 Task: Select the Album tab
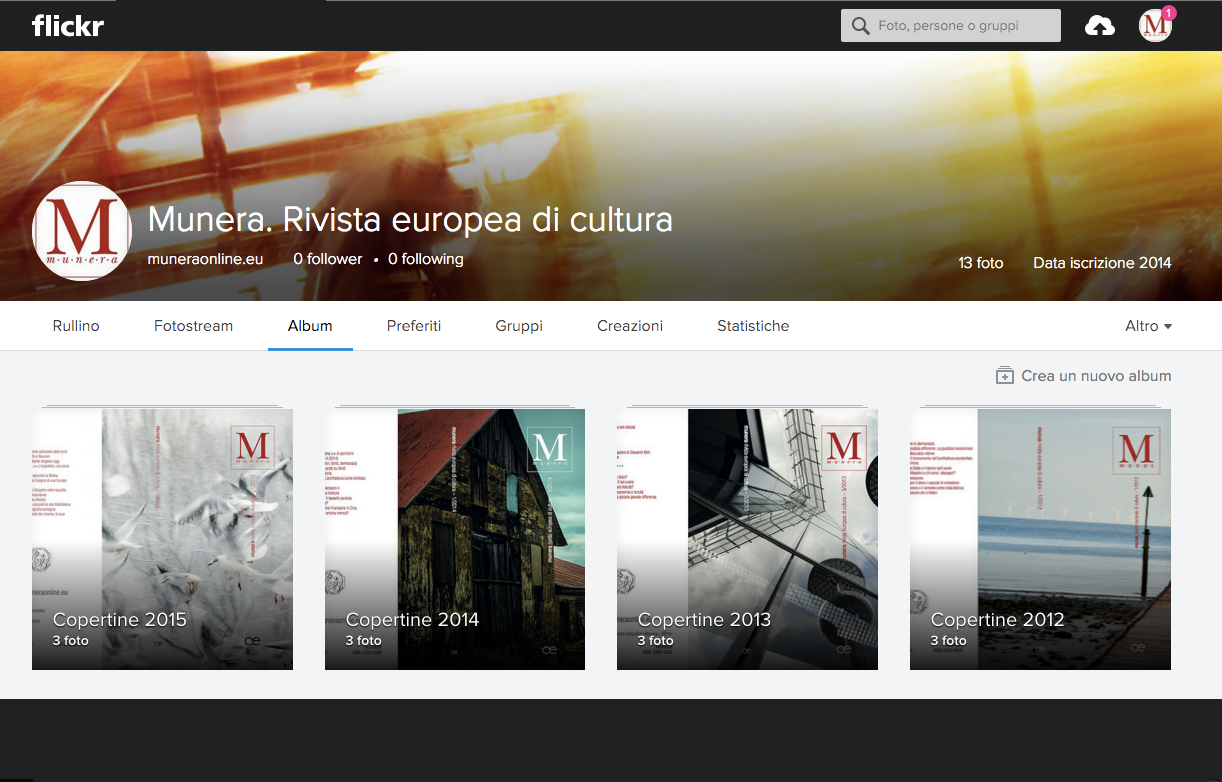(x=310, y=326)
